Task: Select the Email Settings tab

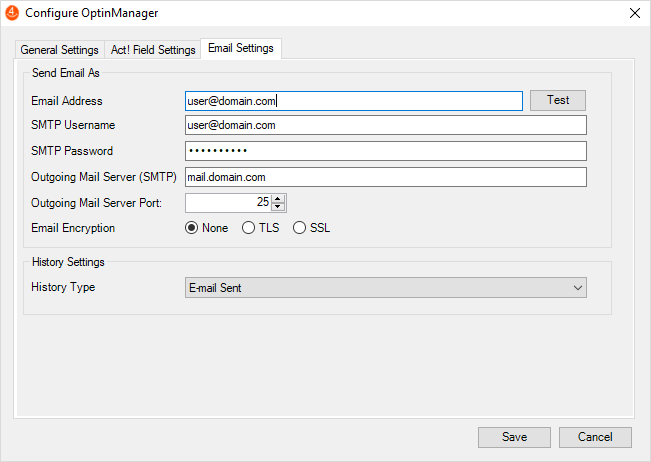Action: pos(241,48)
